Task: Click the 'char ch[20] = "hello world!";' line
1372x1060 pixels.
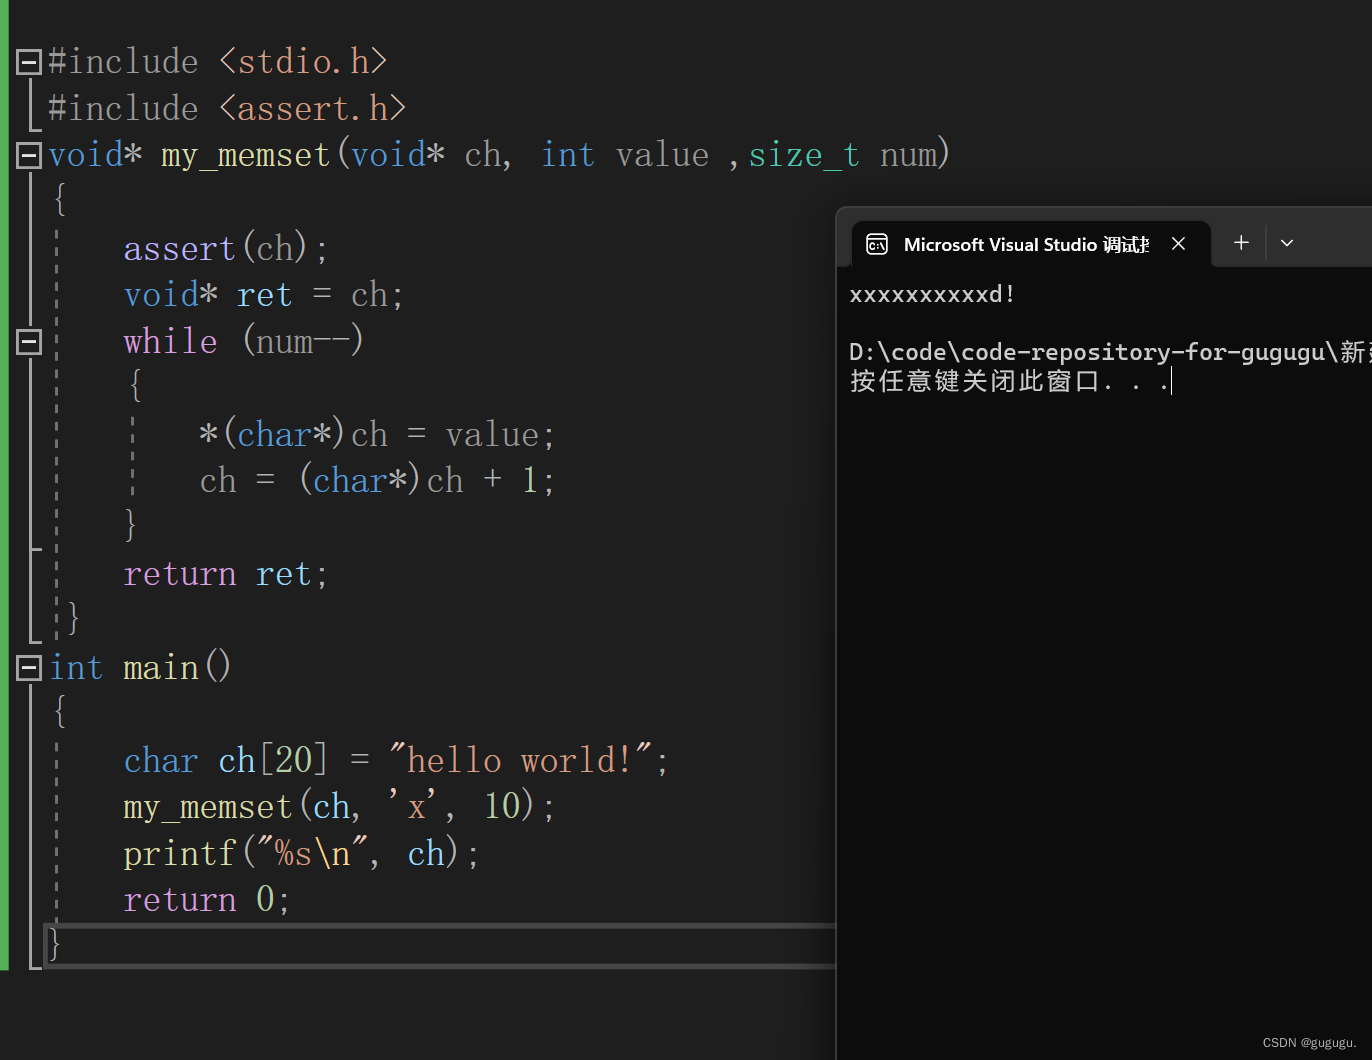Action: pyautogui.click(x=396, y=760)
